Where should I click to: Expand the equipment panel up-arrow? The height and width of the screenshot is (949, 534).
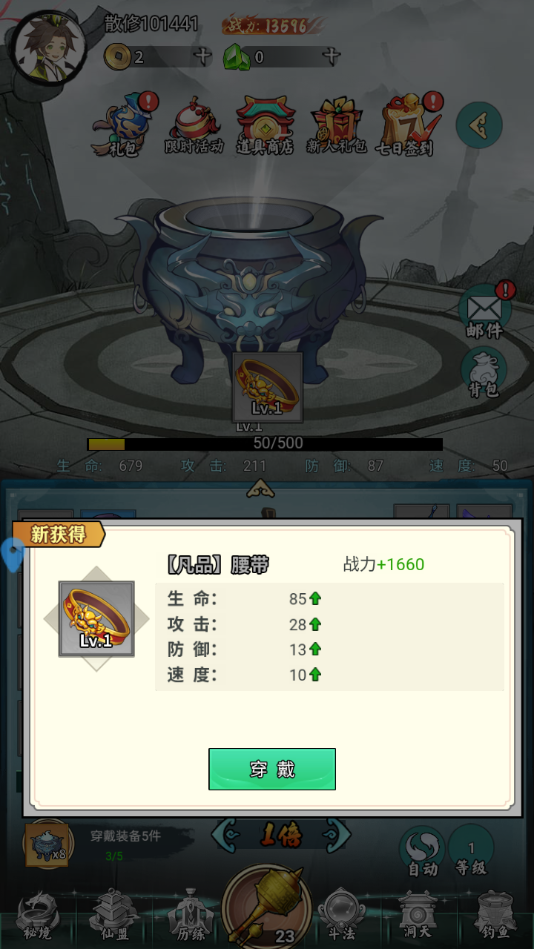(x=261, y=487)
